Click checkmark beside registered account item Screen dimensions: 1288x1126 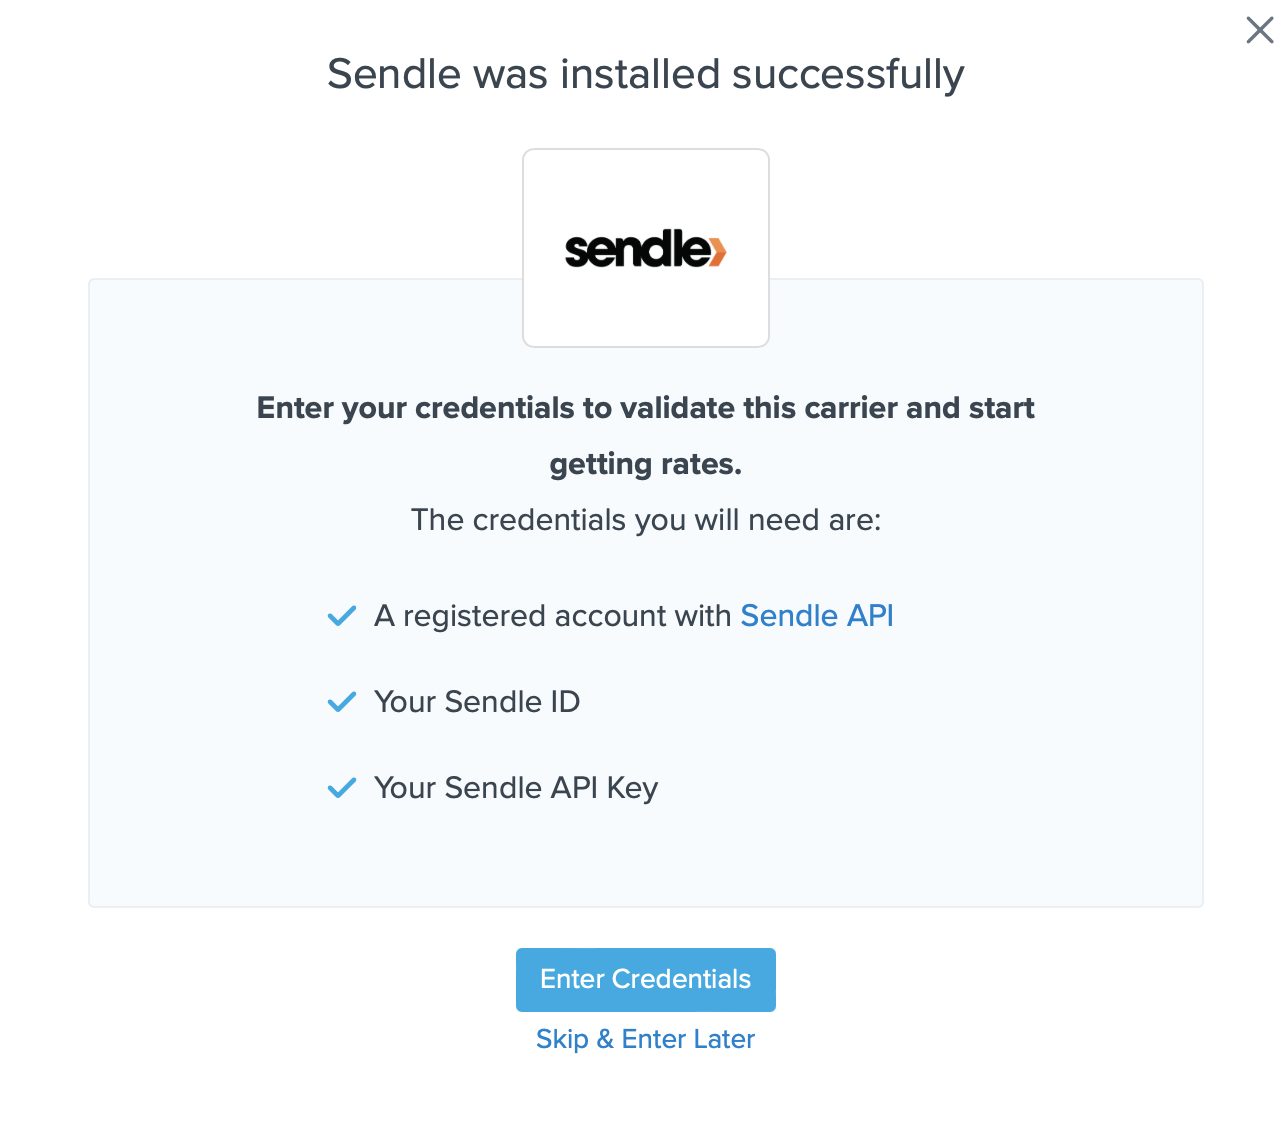[x=342, y=616]
